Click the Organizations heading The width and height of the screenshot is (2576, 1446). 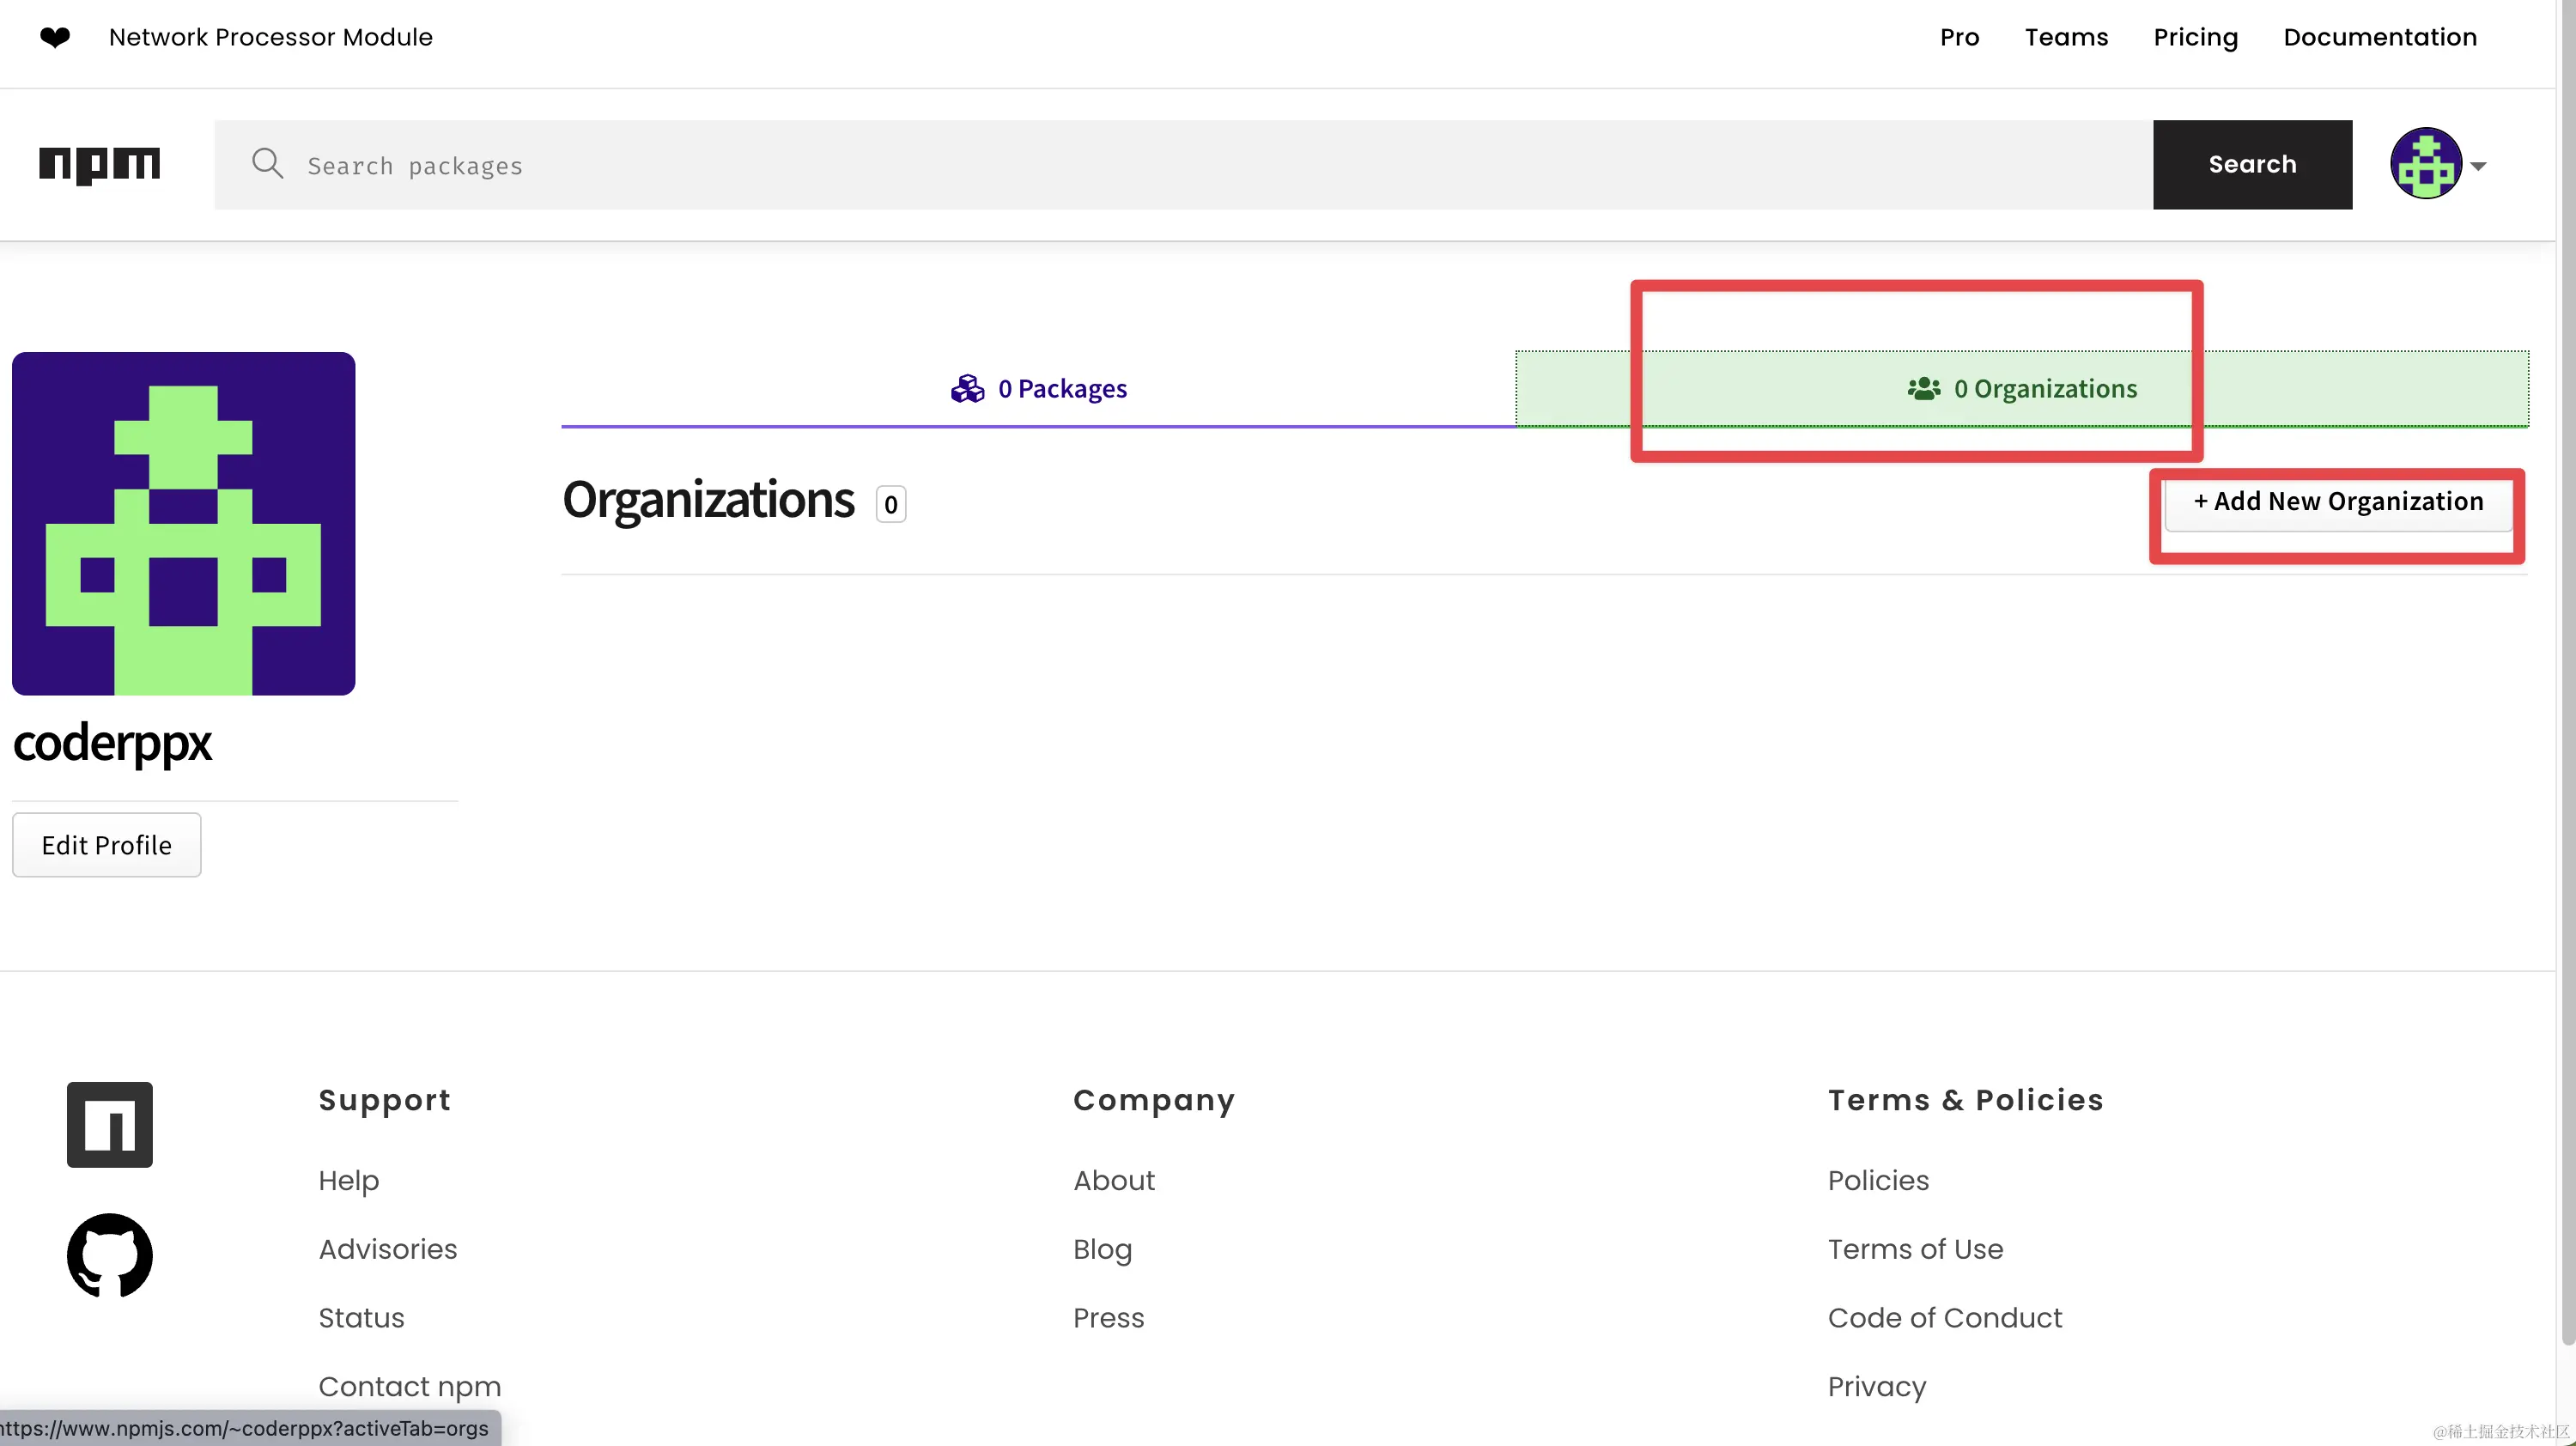708,500
